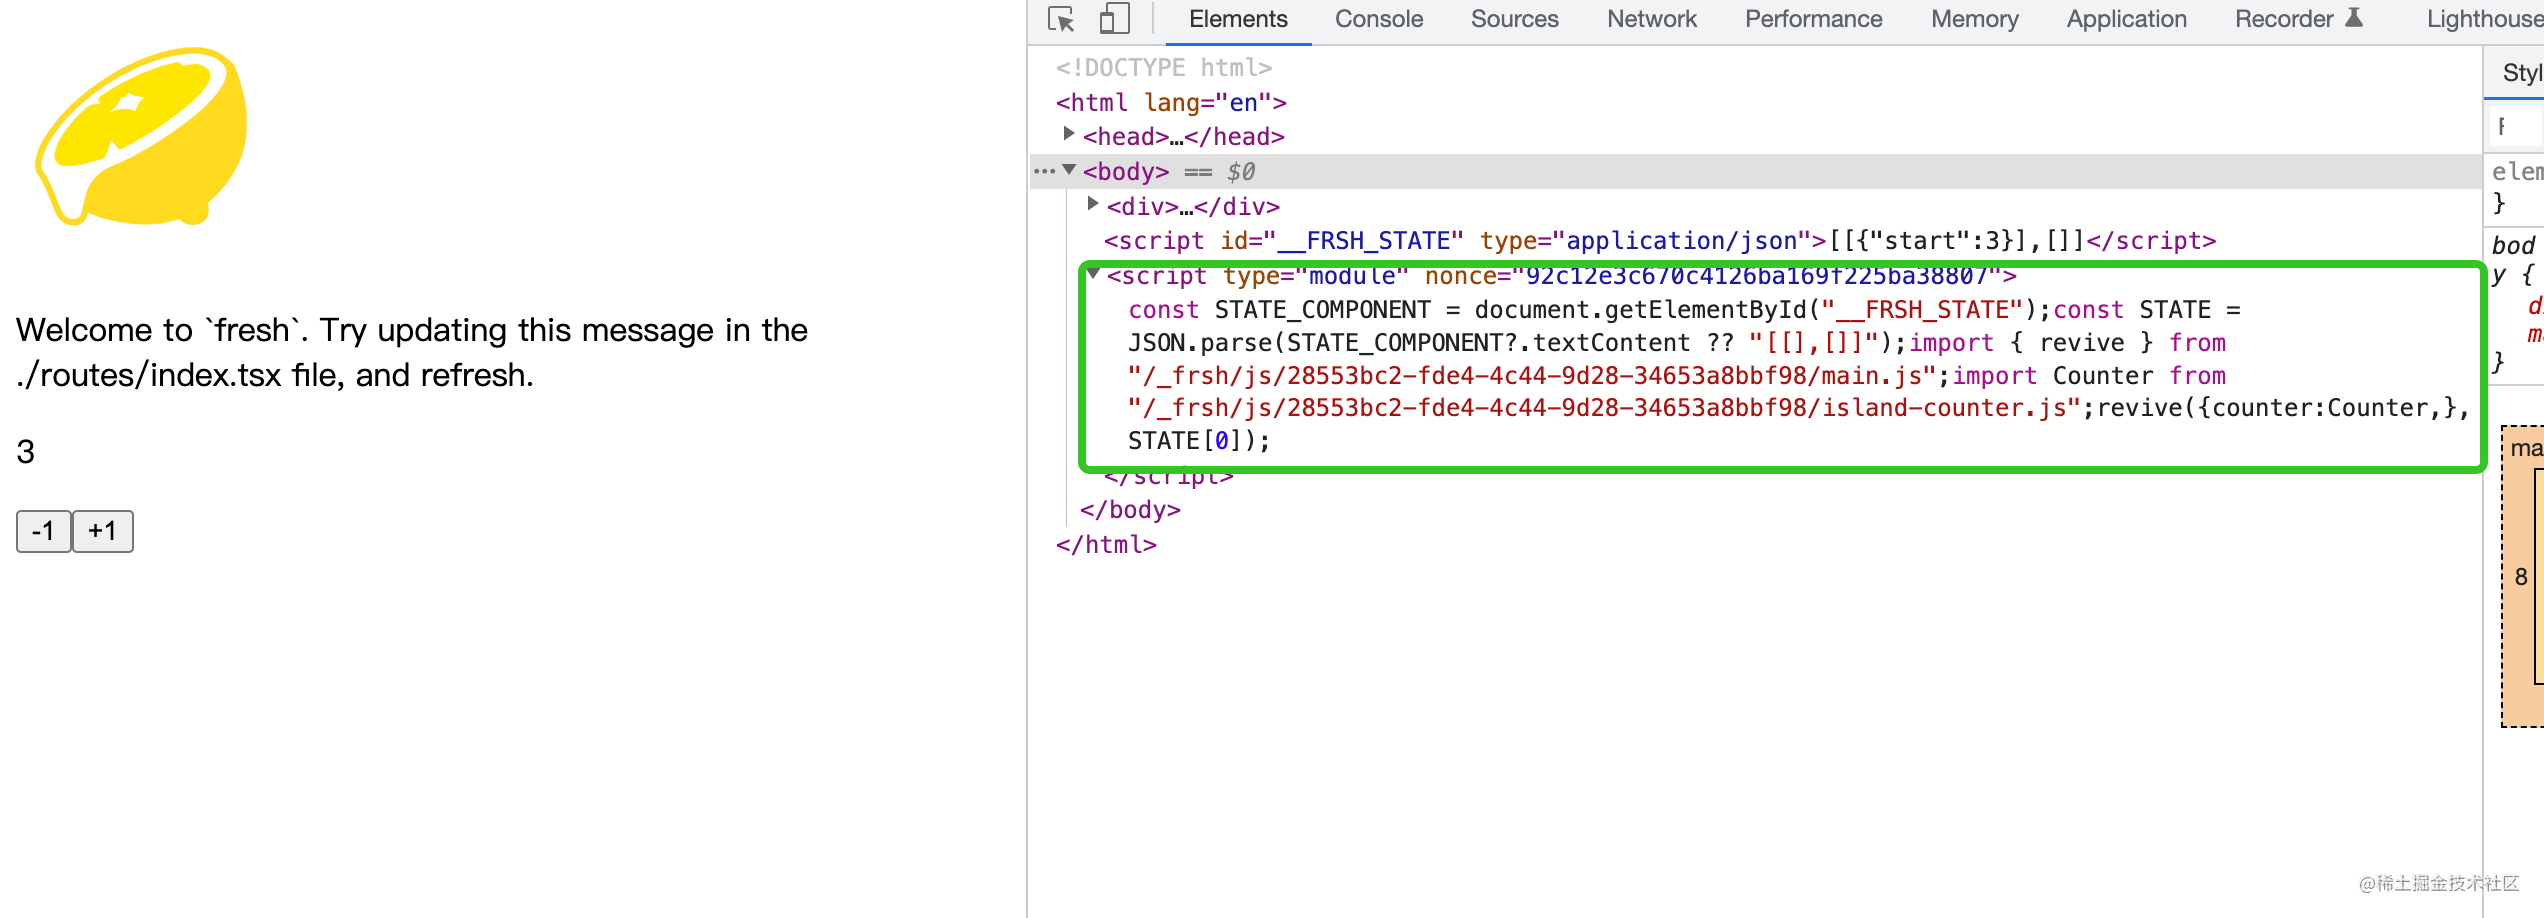
Task: Click the counter value 3 text
Action: tap(26, 452)
